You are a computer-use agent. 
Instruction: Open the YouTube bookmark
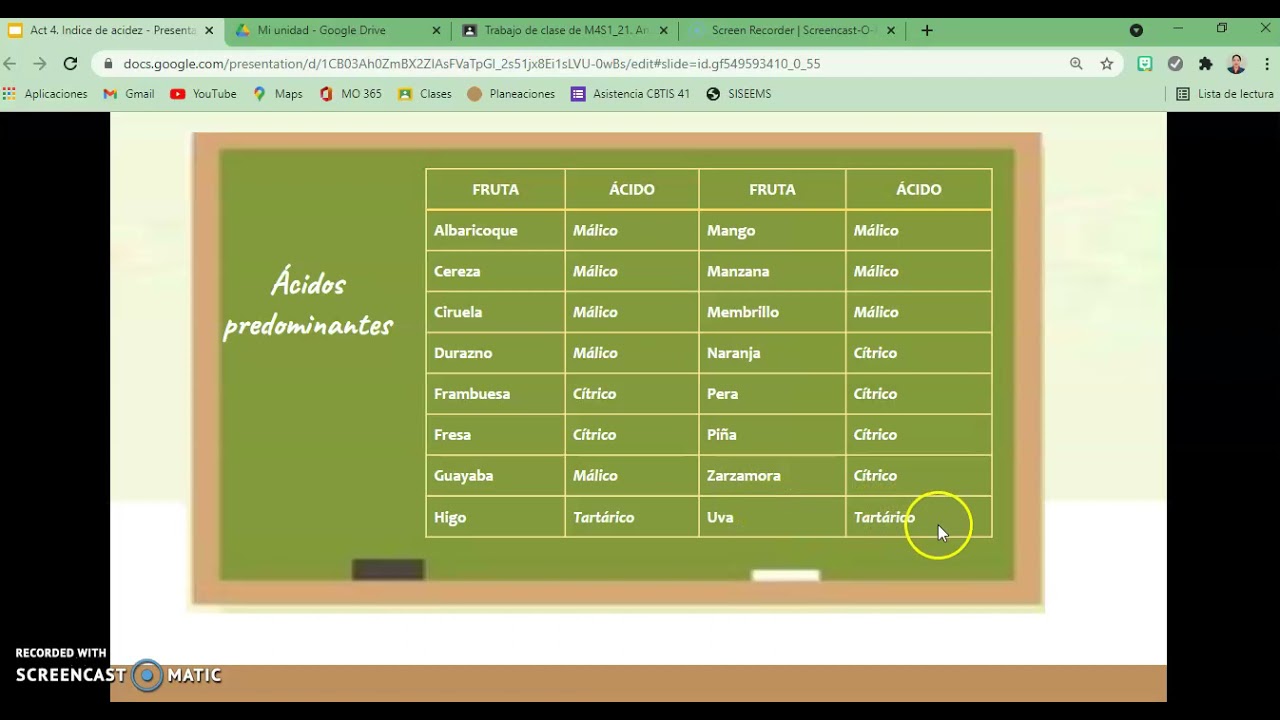[203, 94]
